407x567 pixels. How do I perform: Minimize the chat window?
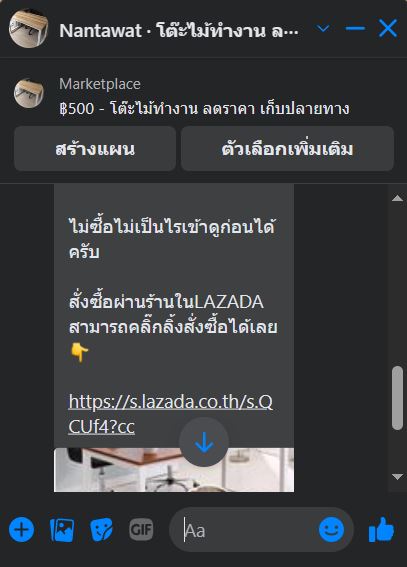[355, 28]
